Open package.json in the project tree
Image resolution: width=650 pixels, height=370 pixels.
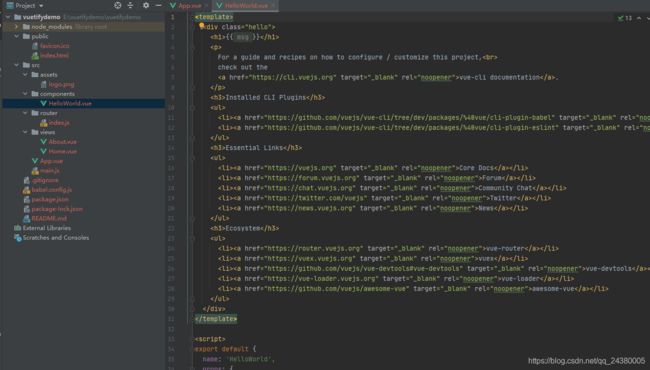click(50, 199)
